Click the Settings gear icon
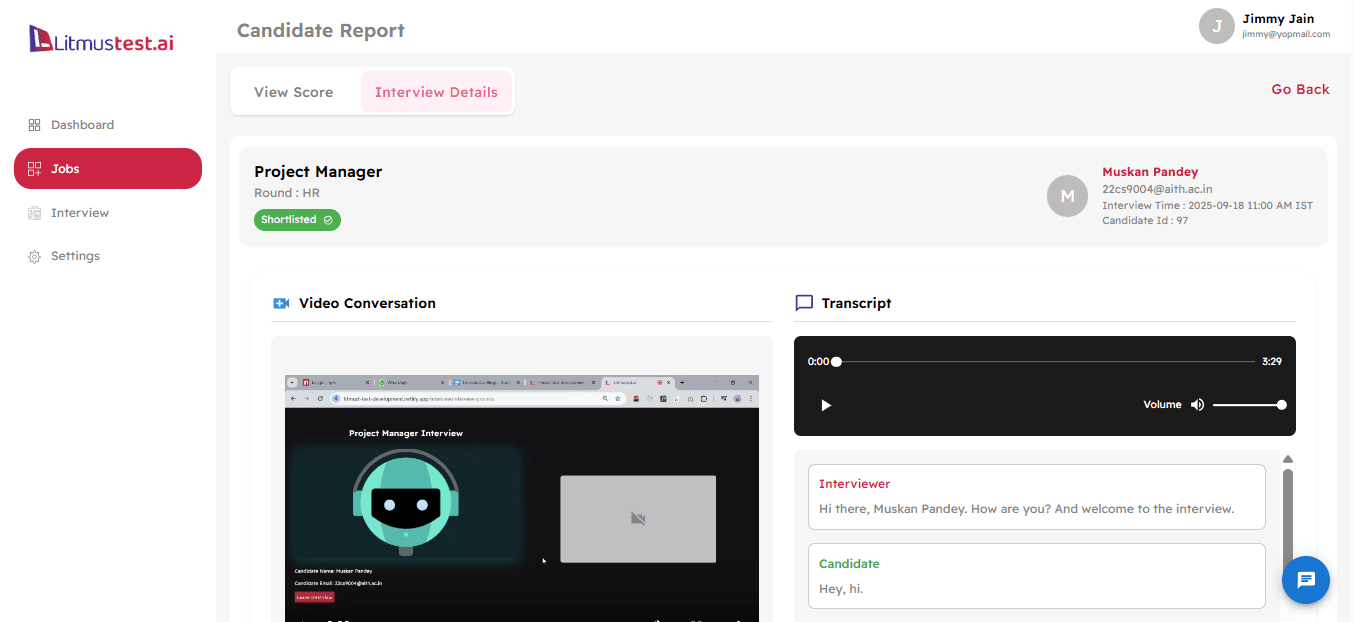The height and width of the screenshot is (622, 1354). [33, 255]
